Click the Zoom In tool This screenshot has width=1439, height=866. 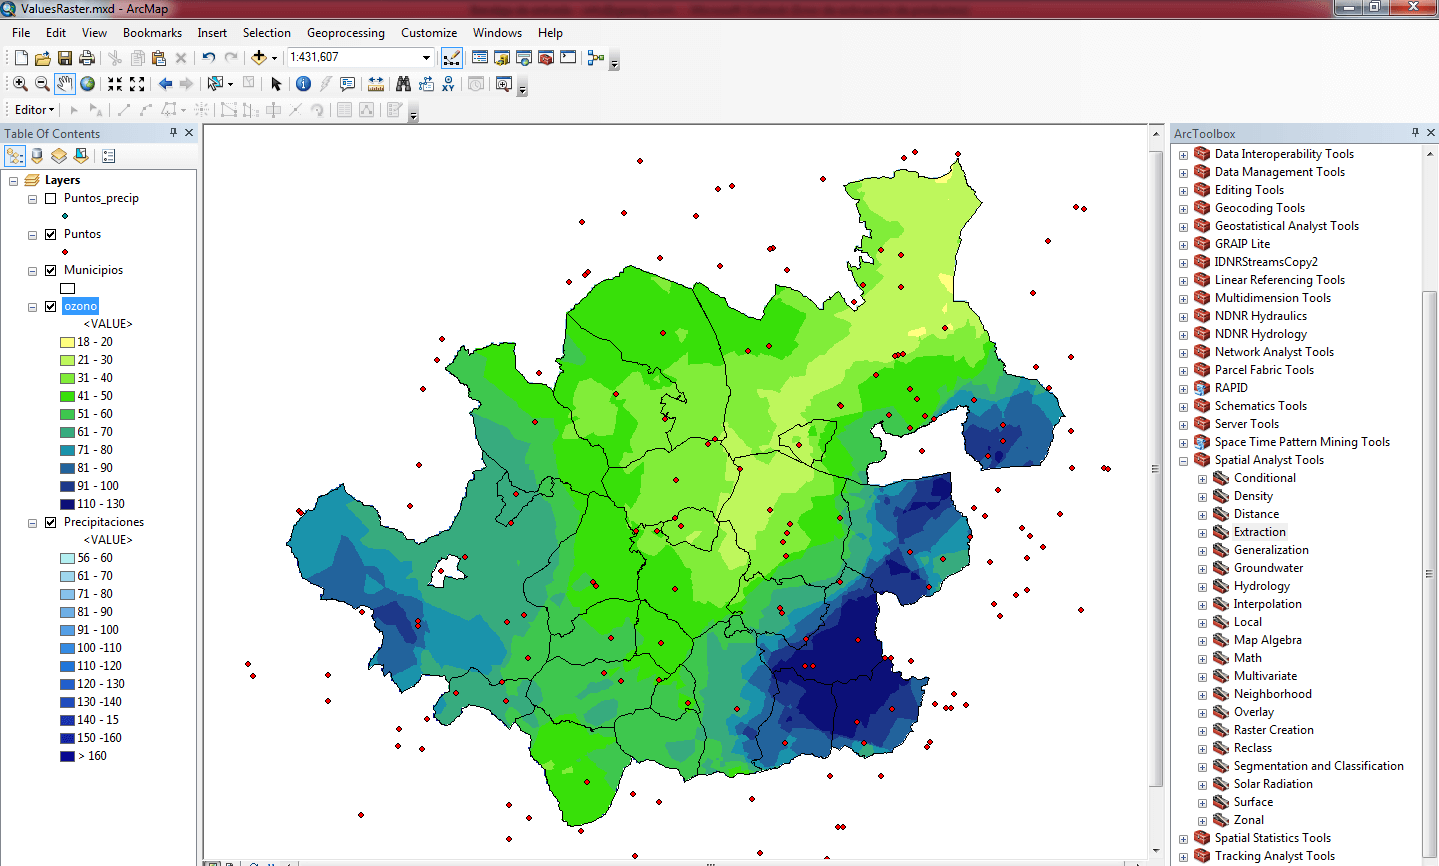[20, 84]
